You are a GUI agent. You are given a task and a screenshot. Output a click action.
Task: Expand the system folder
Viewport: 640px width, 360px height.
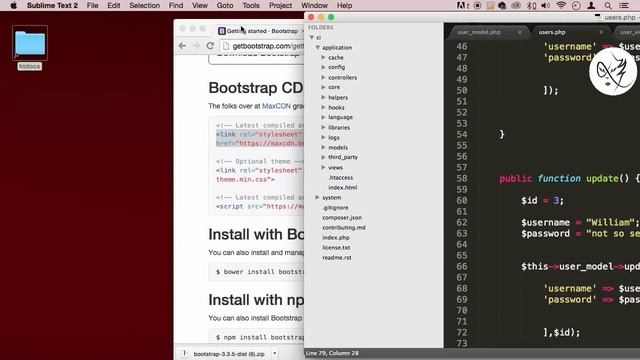pos(317,198)
